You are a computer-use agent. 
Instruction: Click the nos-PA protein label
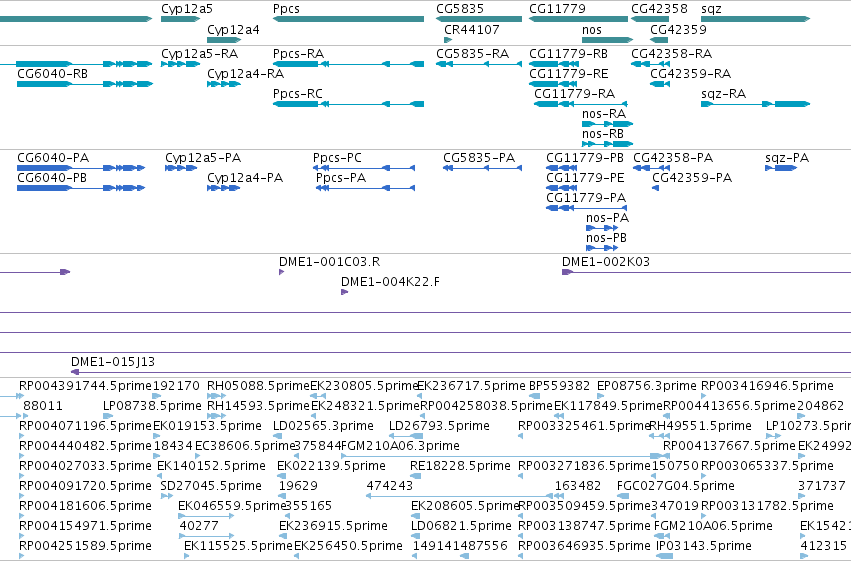[607, 218]
